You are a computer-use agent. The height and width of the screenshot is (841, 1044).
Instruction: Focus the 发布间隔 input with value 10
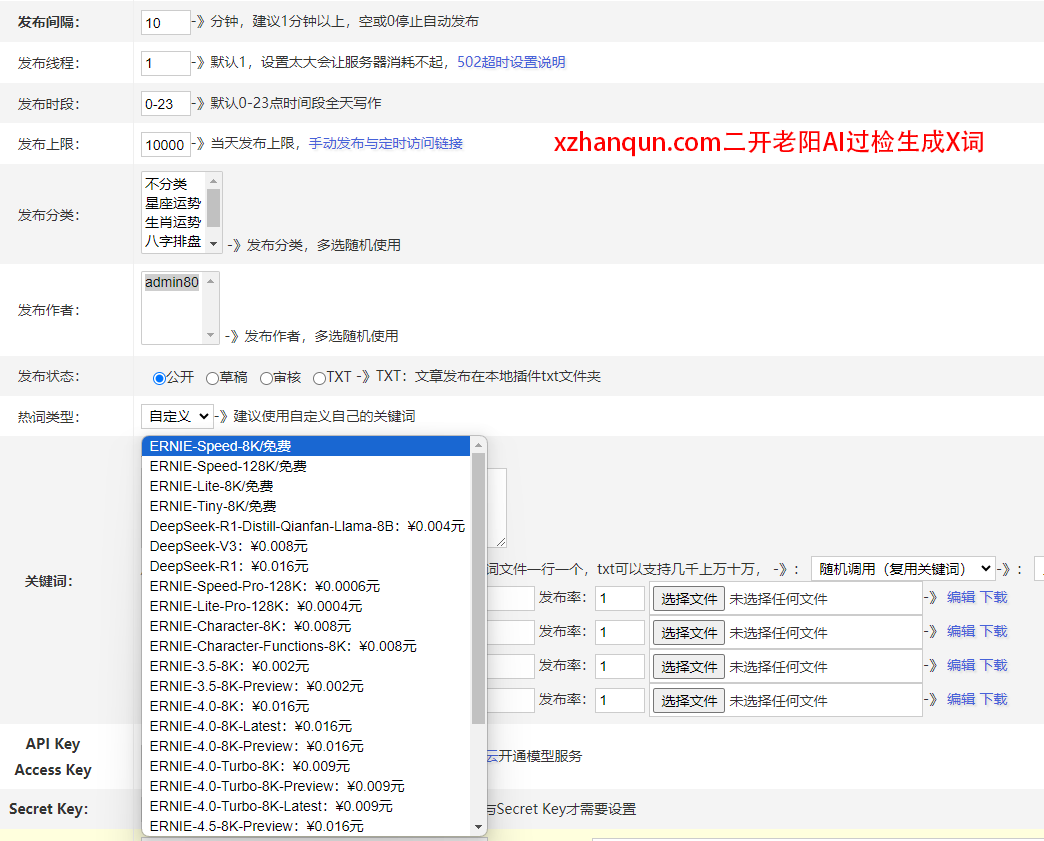166,23
